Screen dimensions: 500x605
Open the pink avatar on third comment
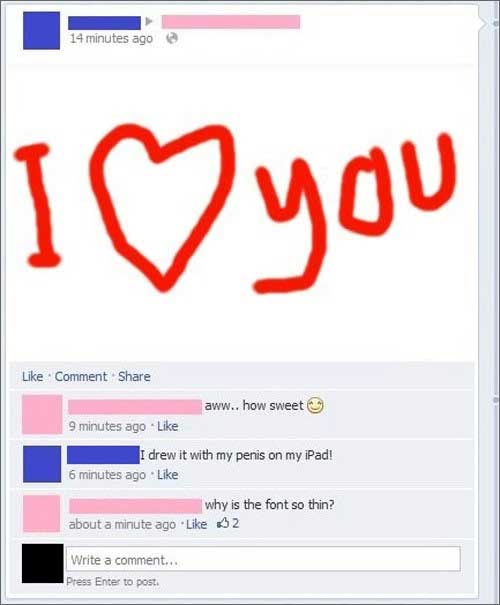click(x=42, y=514)
